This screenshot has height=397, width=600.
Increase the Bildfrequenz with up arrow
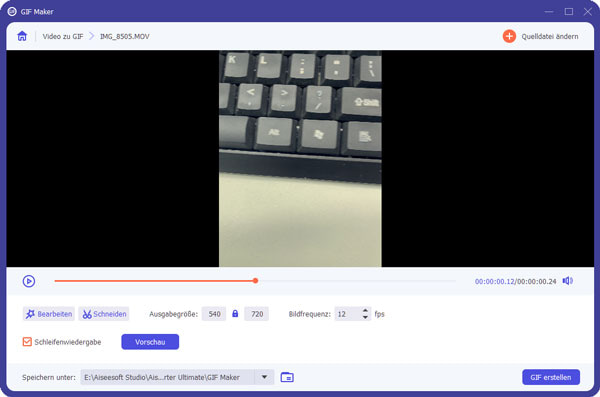pos(365,310)
